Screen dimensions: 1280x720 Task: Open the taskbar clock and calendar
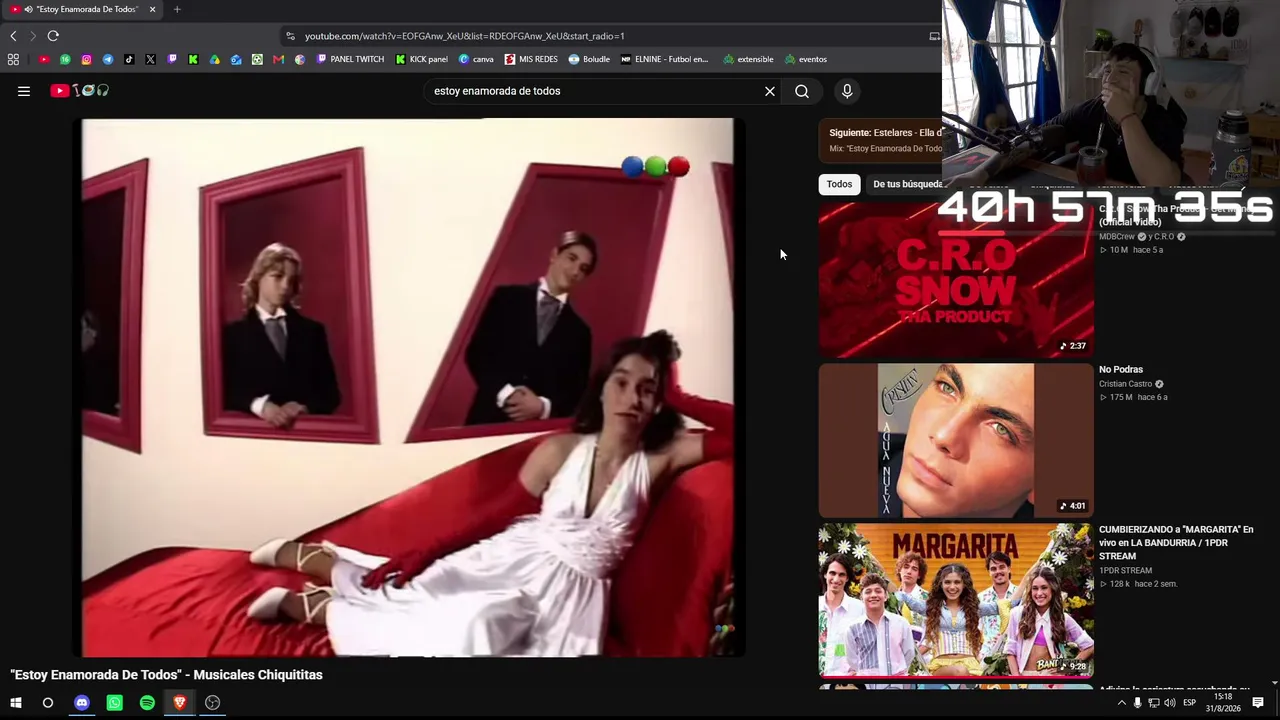[1223, 703]
